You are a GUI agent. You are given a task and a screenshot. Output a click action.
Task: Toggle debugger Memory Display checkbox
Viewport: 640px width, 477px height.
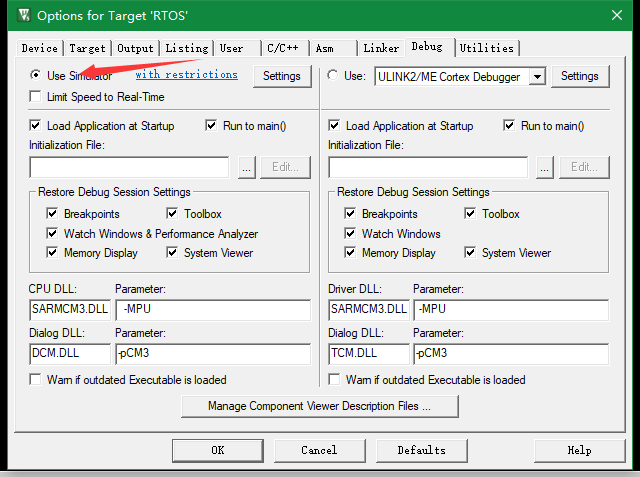[x=350, y=253]
